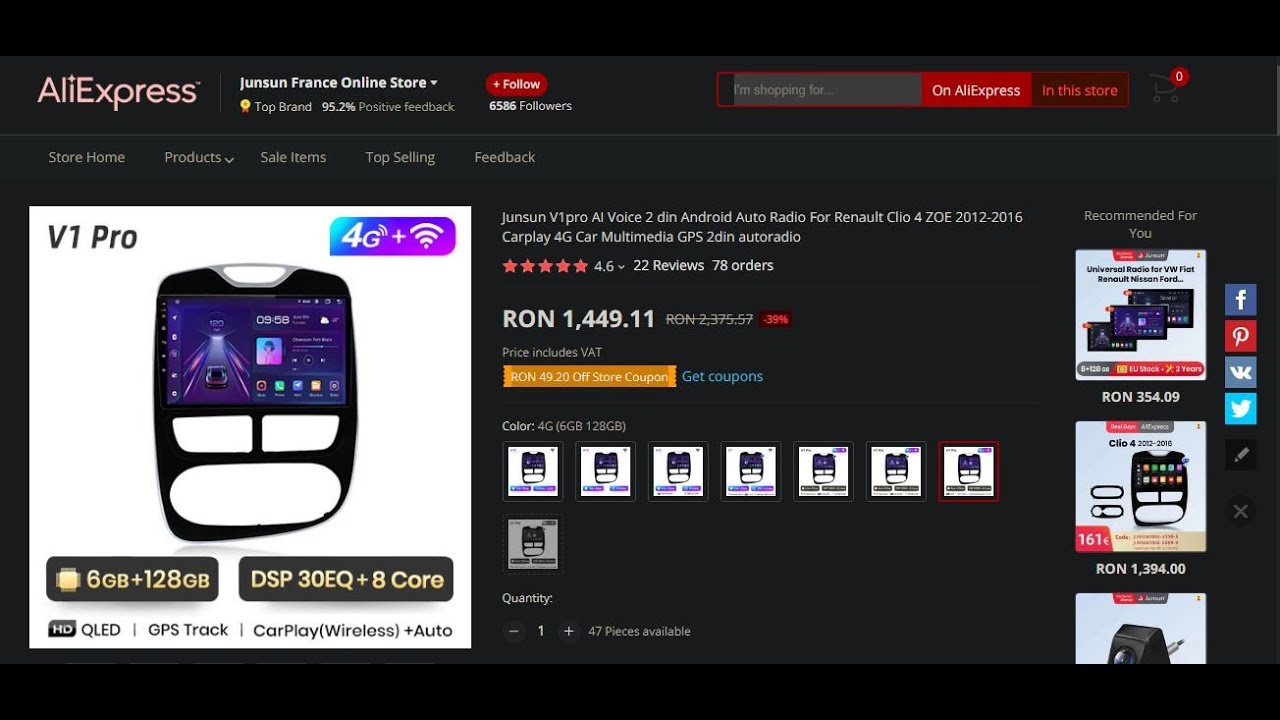Focus the "I'm shopping for..." search field
Viewport: 1280px width, 720px height.
click(827, 90)
